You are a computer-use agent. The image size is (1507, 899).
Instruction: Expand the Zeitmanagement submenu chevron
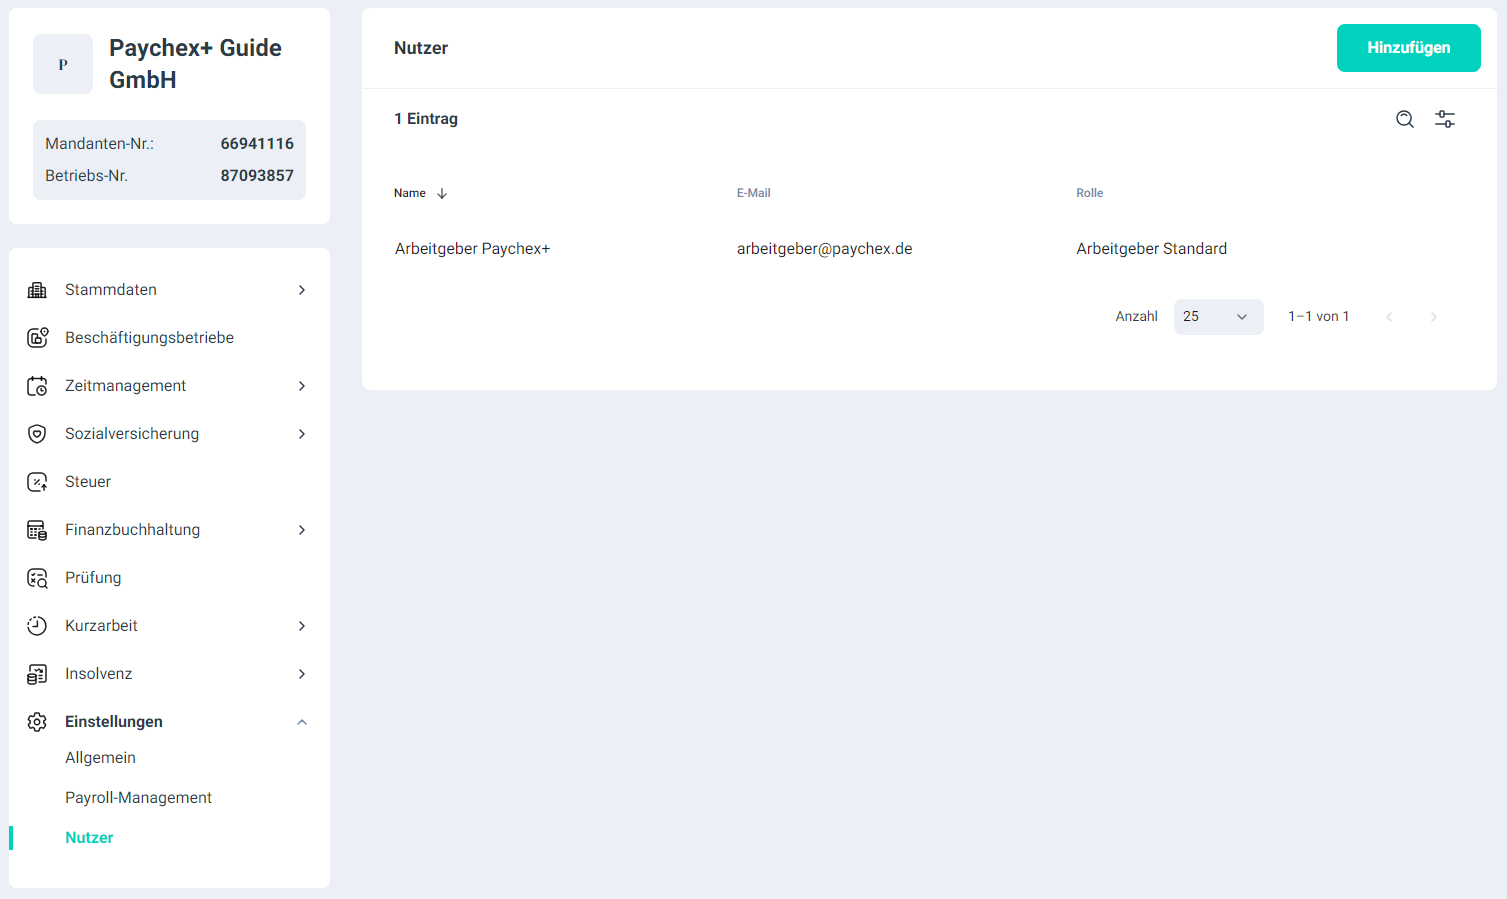(302, 386)
